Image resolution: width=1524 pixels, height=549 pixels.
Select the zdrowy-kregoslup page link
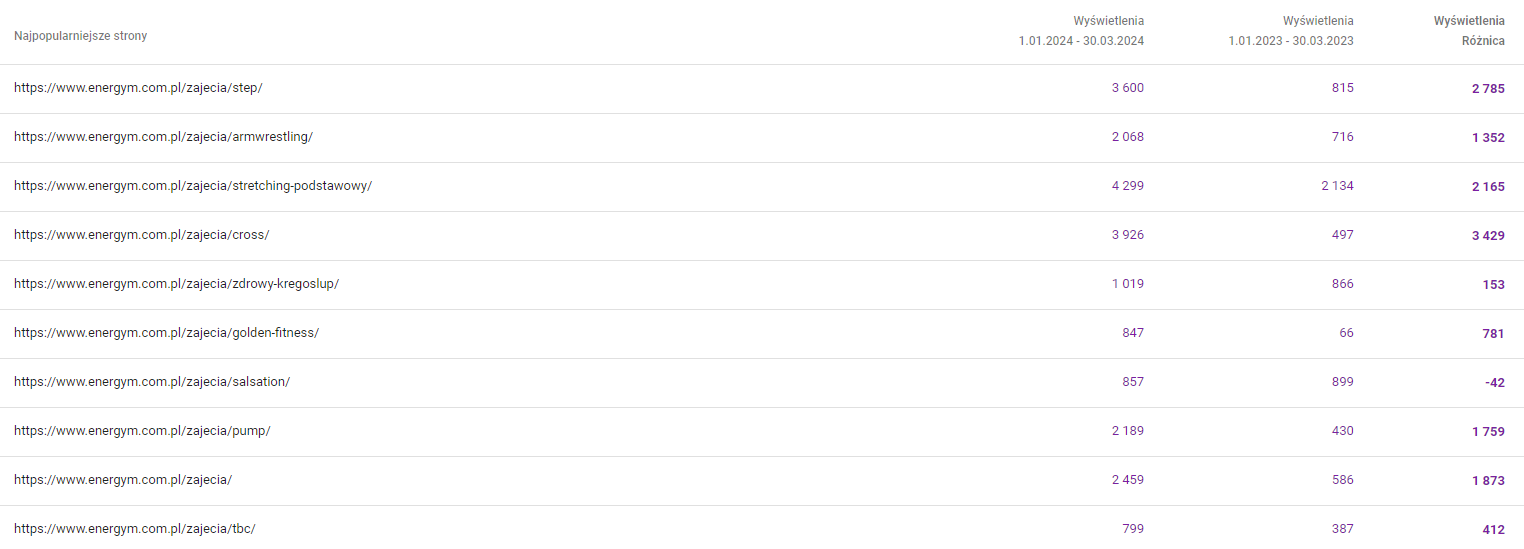(x=176, y=284)
